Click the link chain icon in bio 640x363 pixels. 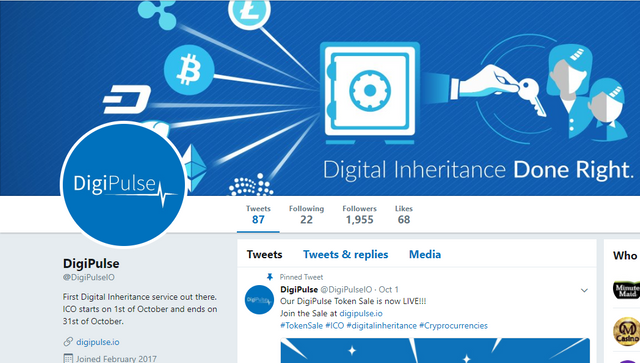point(68,342)
